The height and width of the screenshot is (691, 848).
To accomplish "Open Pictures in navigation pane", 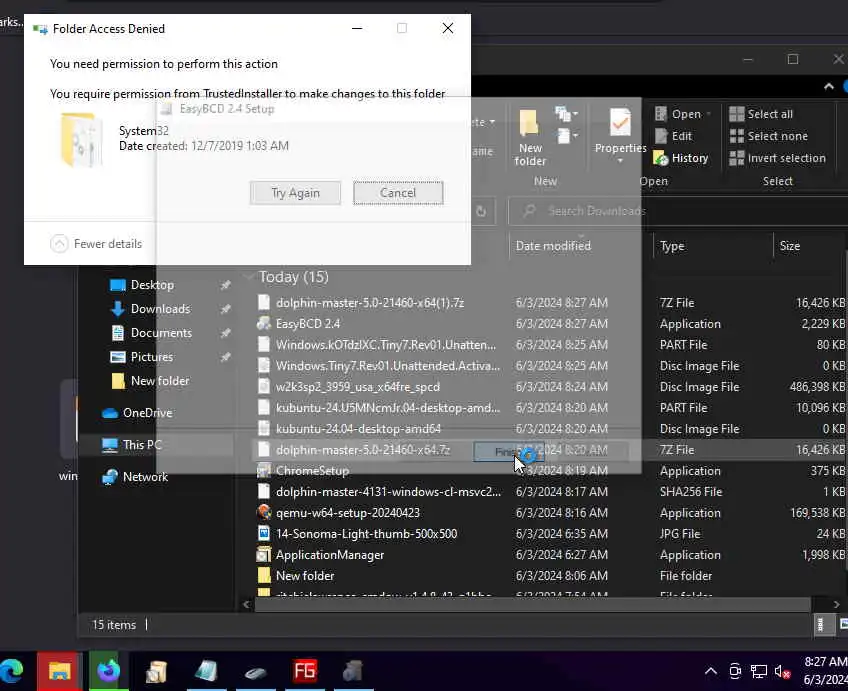I will coord(152,357).
